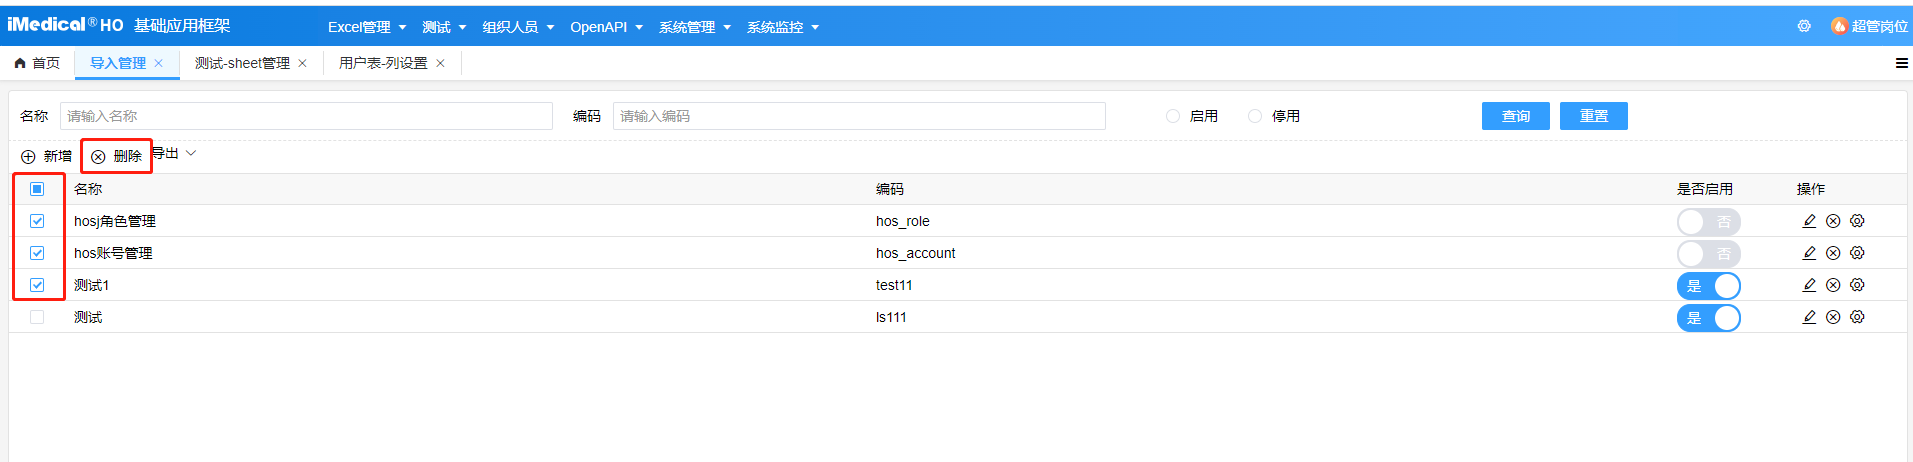Open settings gear for 测试1 row
The image size is (1913, 462).
[1857, 285]
